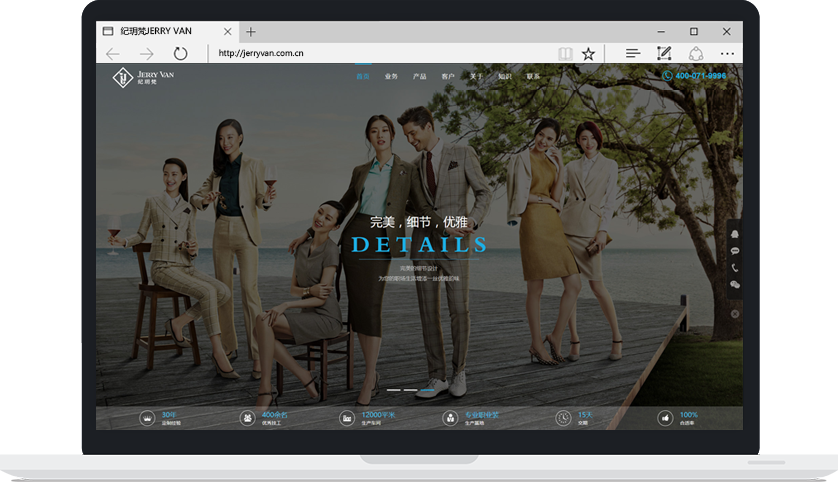838x482 pixels.
Task: Click the Make a Web Note icon
Action: coord(663,54)
